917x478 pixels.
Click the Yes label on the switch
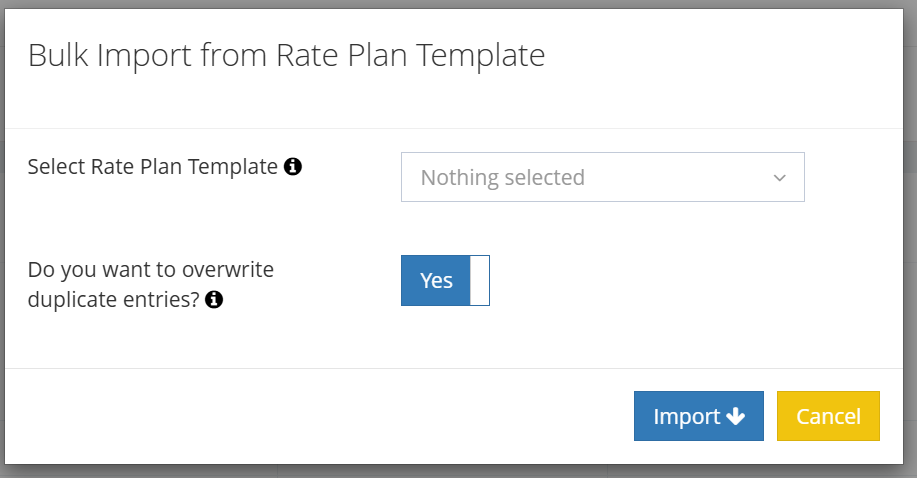point(437,281)
